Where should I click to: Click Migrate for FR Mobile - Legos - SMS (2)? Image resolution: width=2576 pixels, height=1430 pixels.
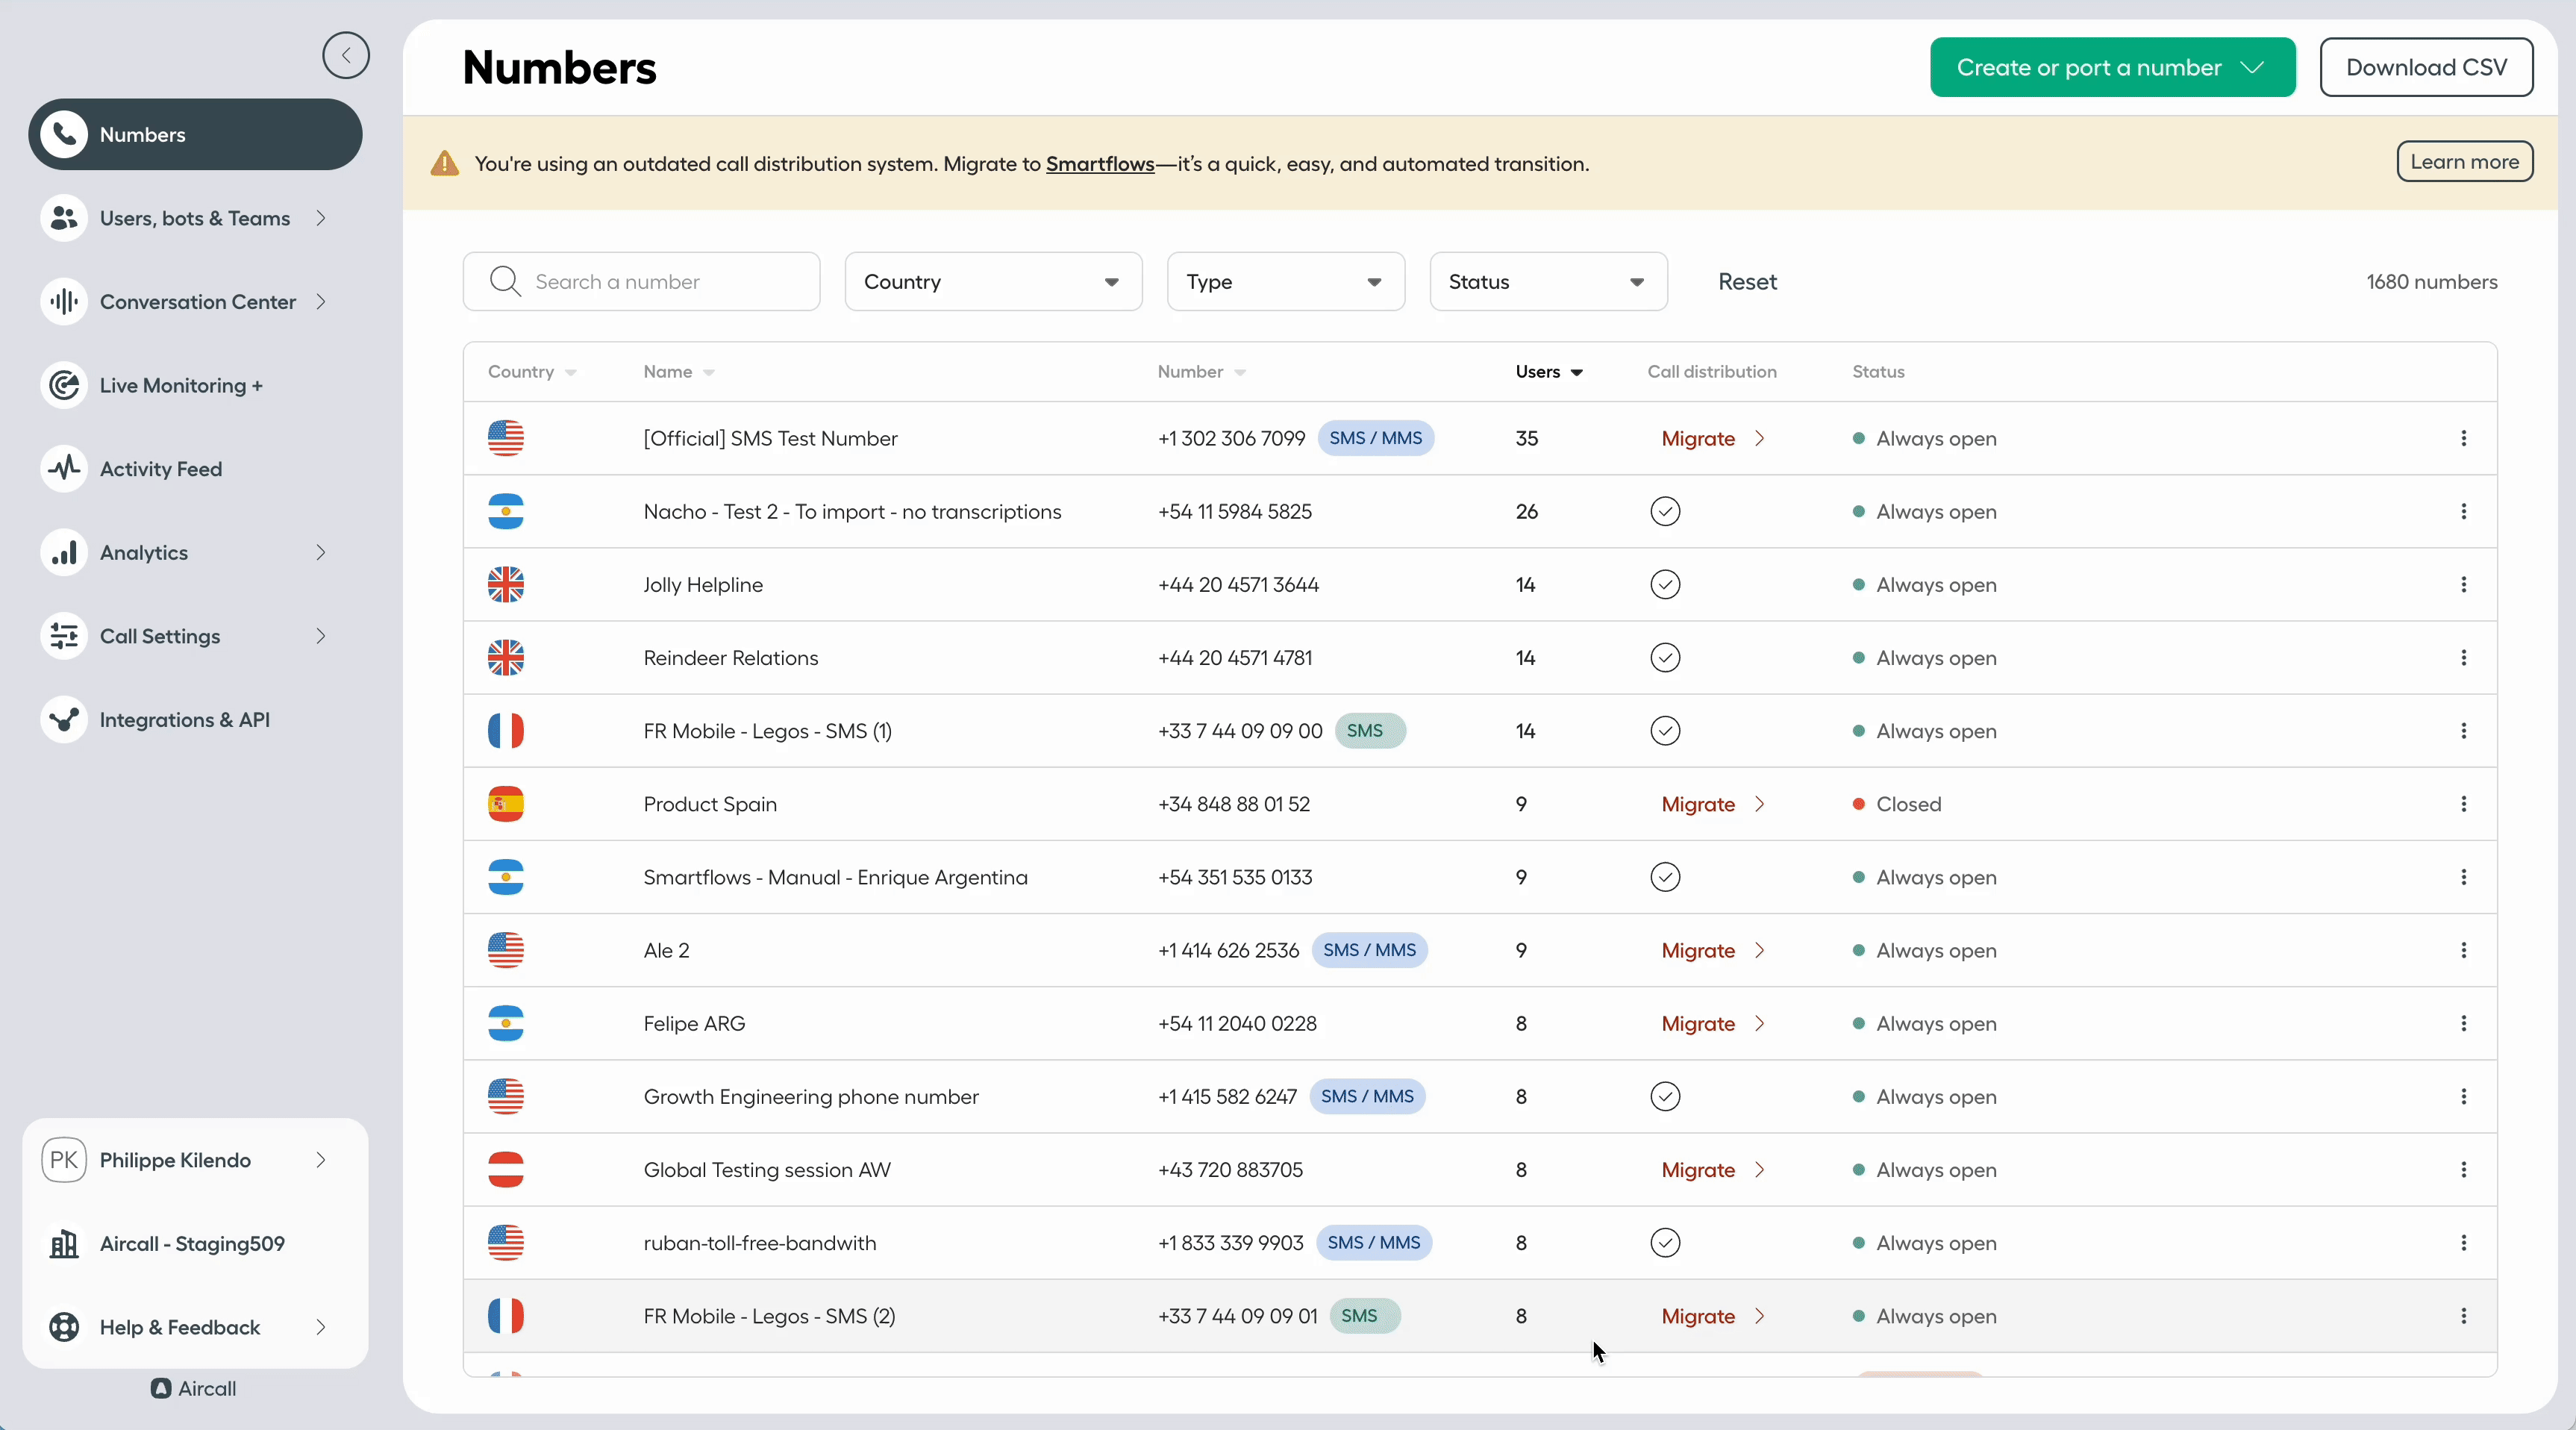pos(1712,1316)
